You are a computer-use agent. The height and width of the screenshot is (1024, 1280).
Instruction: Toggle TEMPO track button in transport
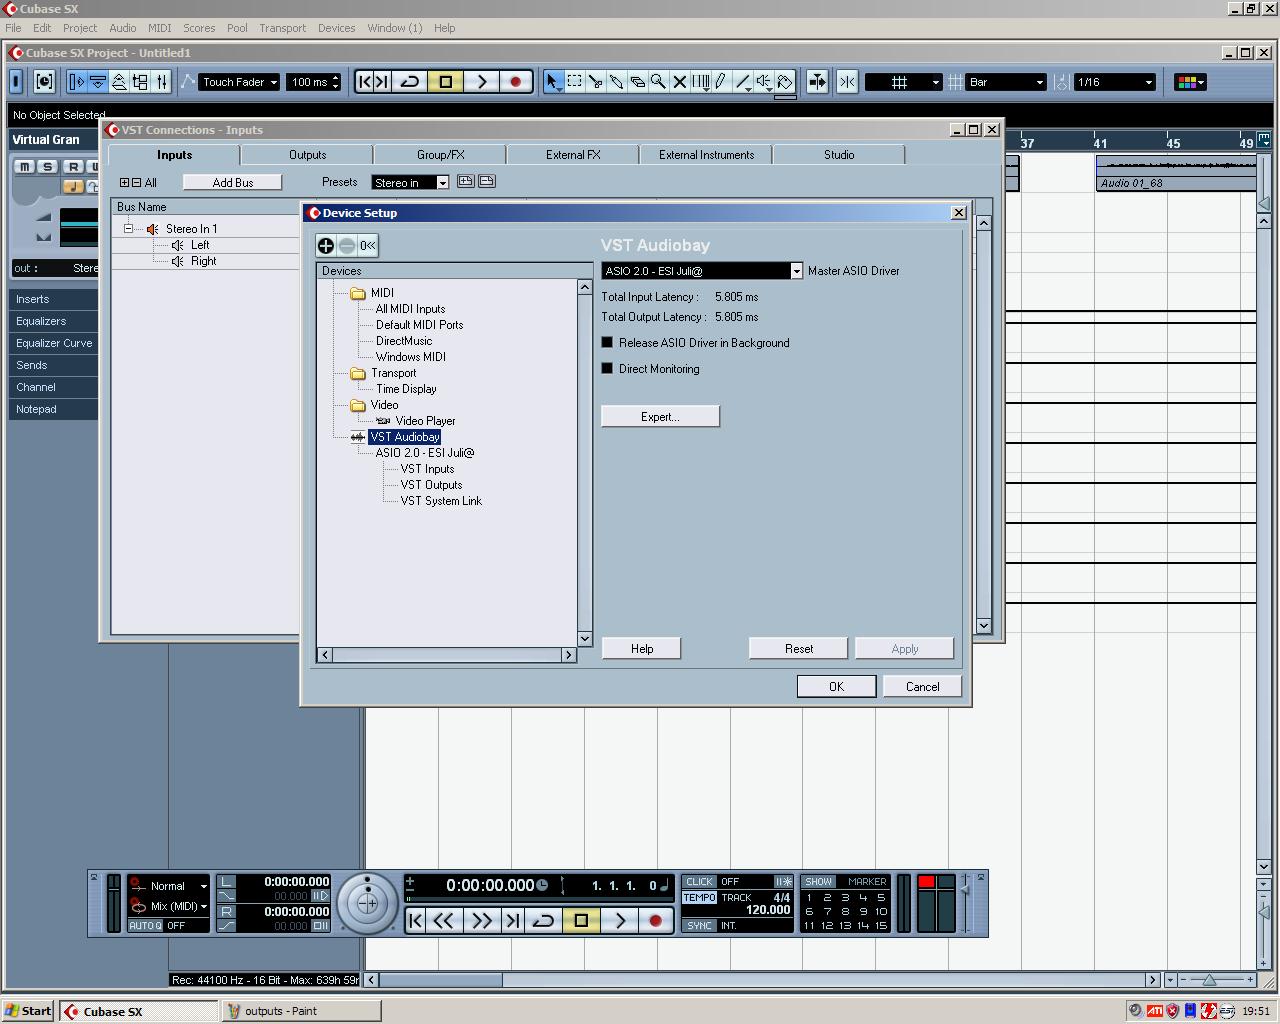coord(699,898)
